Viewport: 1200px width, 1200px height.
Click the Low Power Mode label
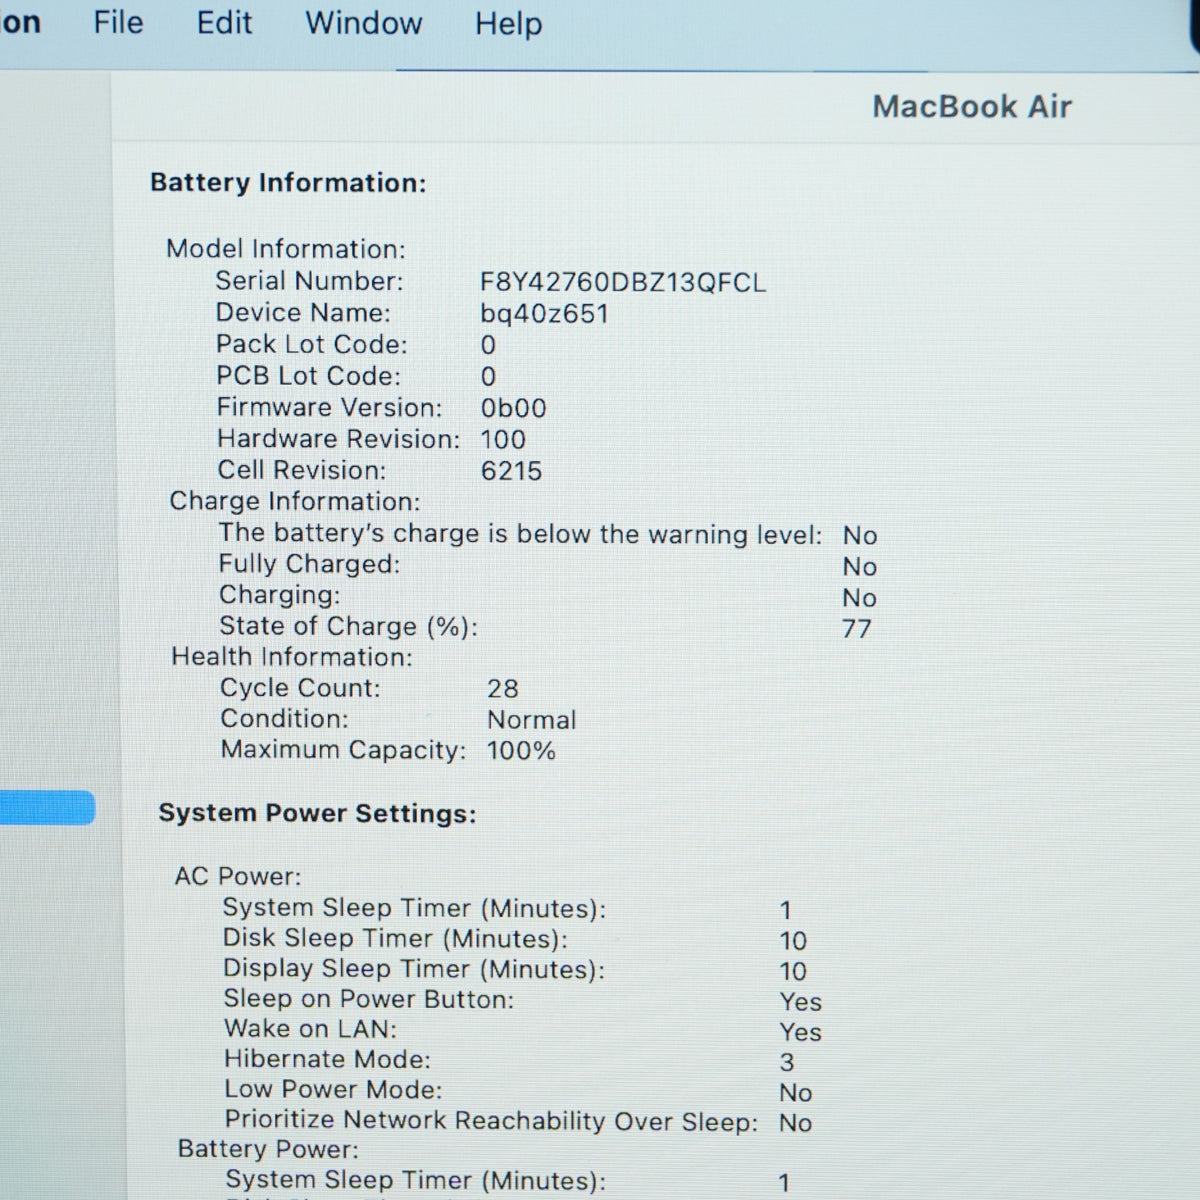333,1090
